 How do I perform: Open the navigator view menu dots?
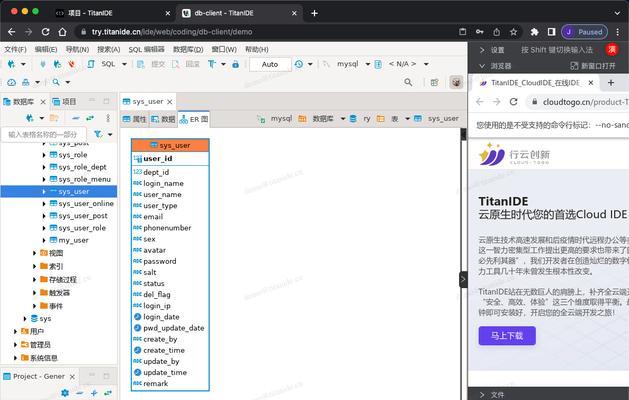108,118
